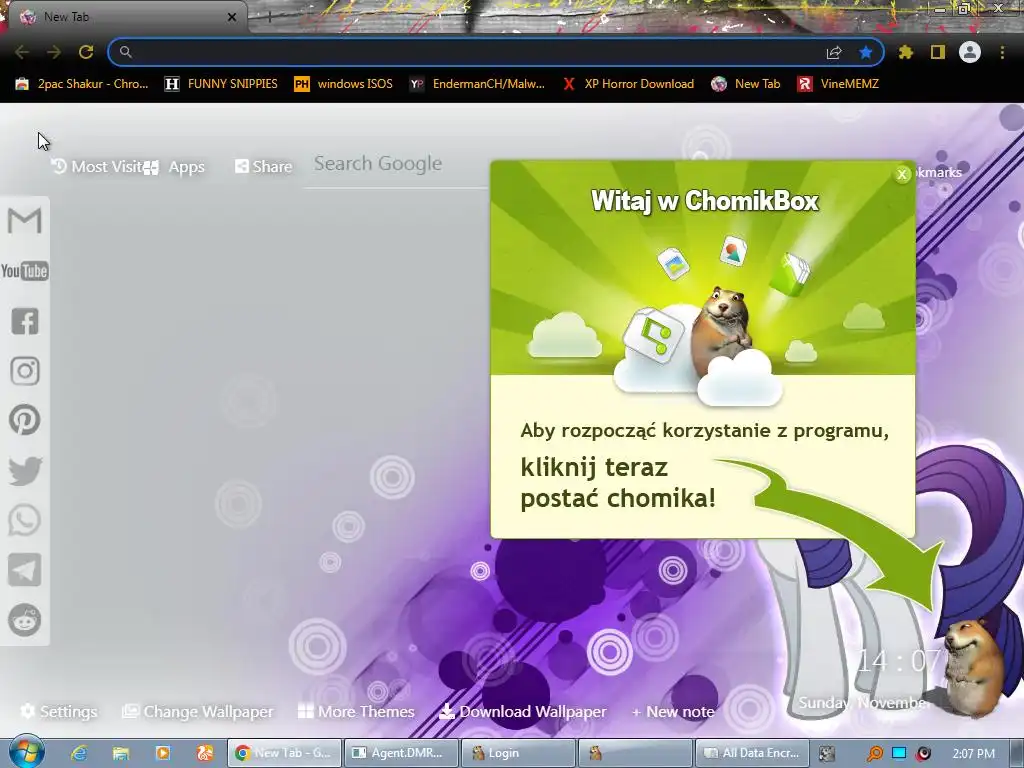The height and width of the screenshot is (768, 1024).
Task: Open VineMEMZ bookmark
Action: 839,84
